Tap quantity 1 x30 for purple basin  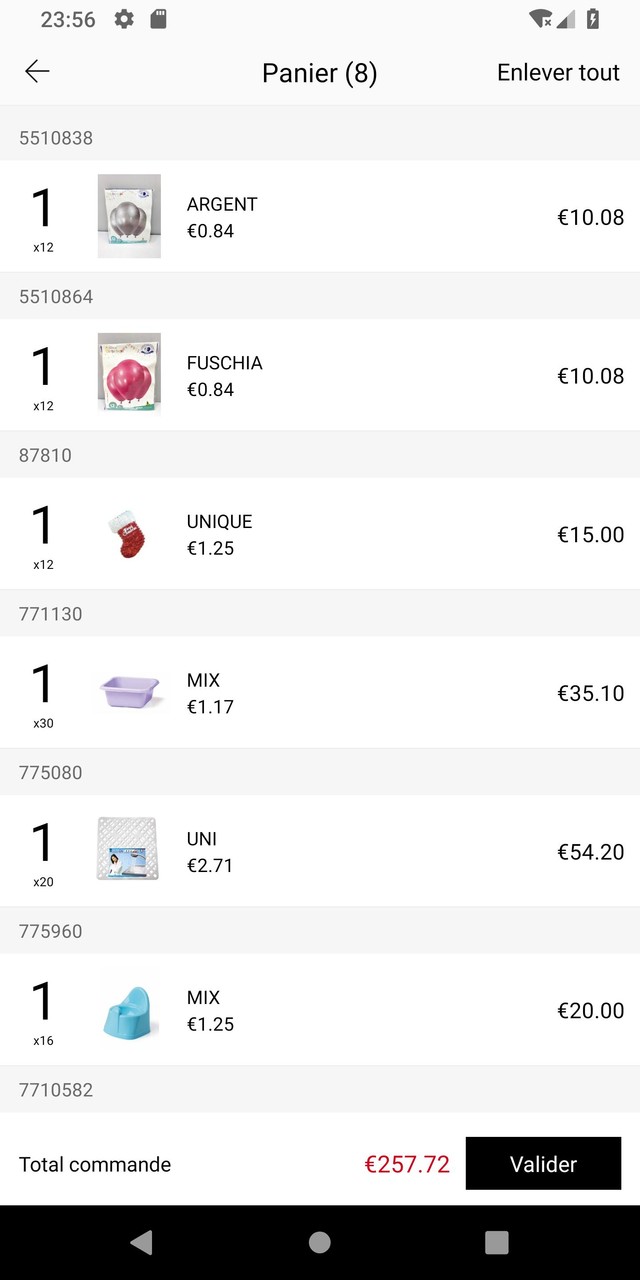point(42,693)
